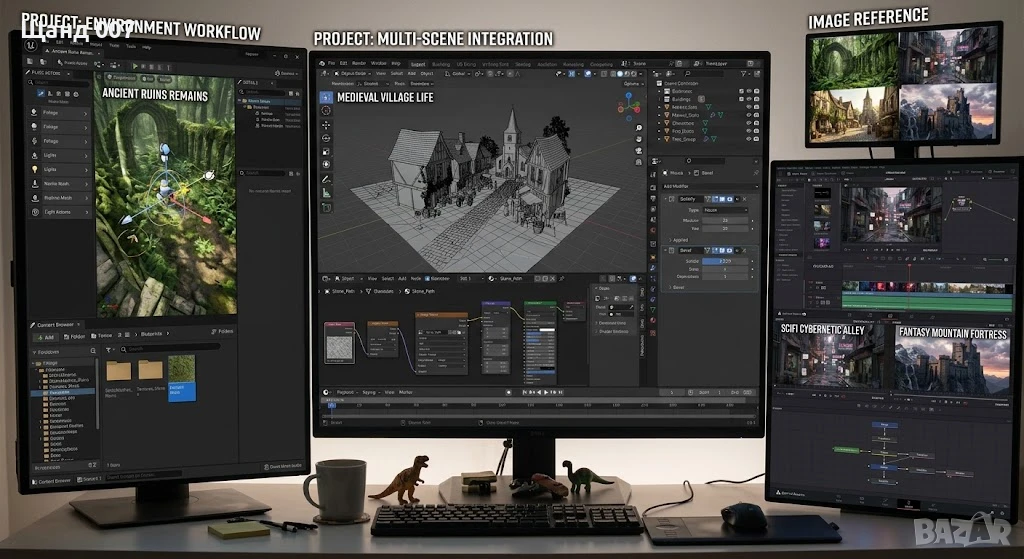The width and height of the screenshot is (1024, 559).
Task: Toggle the checkbox in shader editor header
Action: pos(427,278)
